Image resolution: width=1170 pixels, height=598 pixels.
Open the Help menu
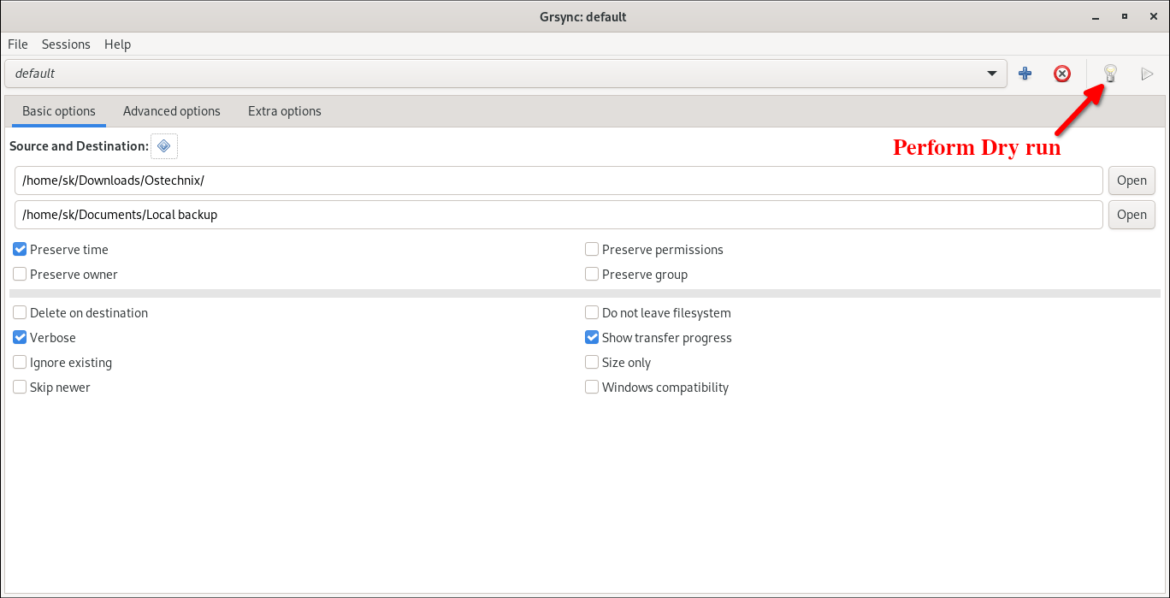(117, 44)
